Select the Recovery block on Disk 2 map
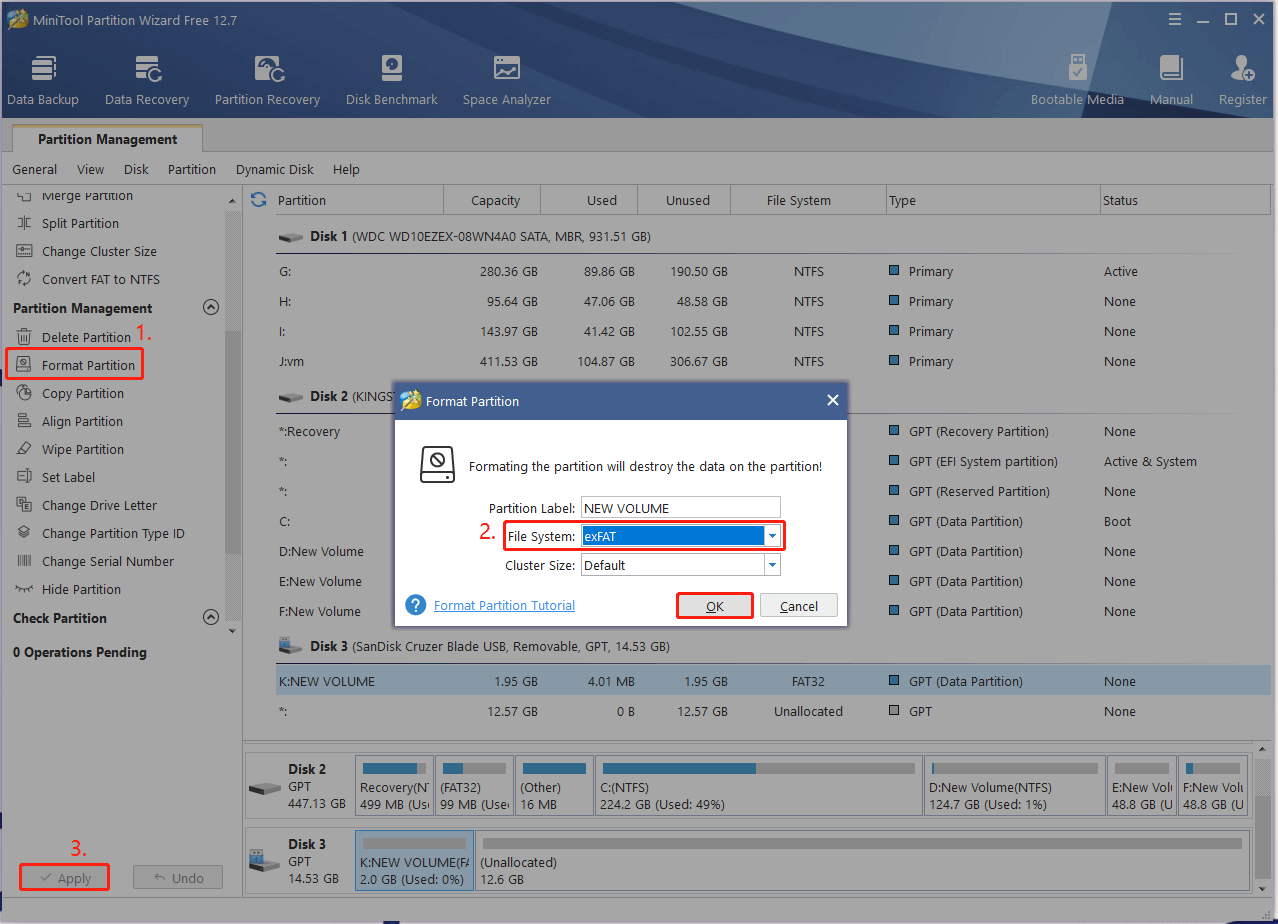Screen dimensions: 1278x924 coord(395,786)
